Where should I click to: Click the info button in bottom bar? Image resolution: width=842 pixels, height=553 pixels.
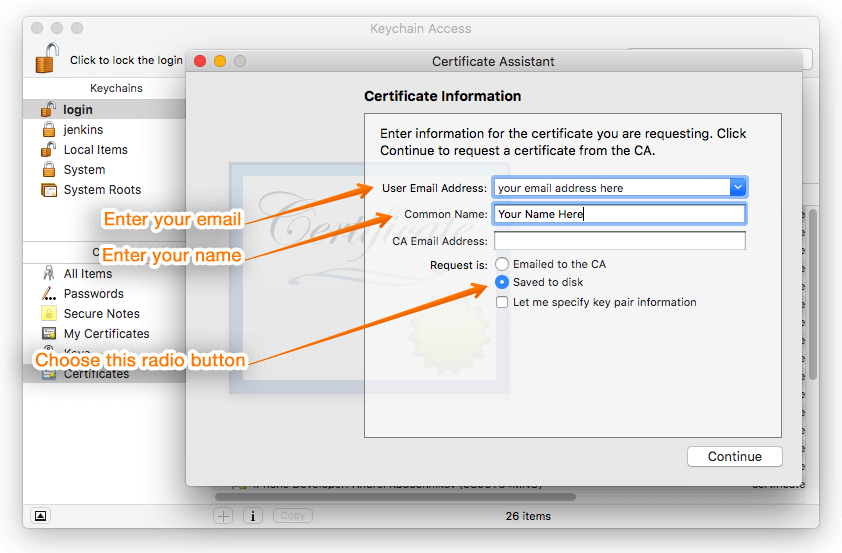[x=253, y=516]
